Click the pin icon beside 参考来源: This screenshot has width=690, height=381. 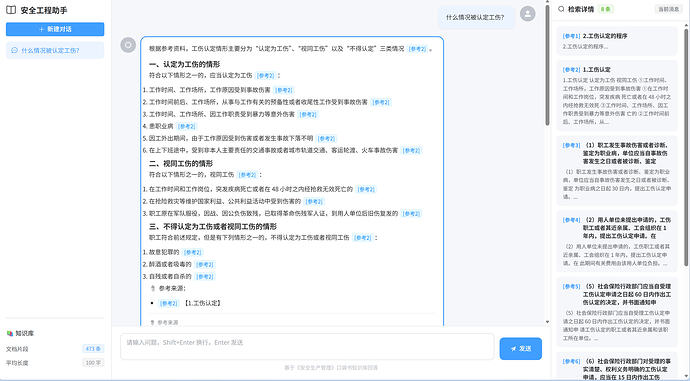(153, 289)
